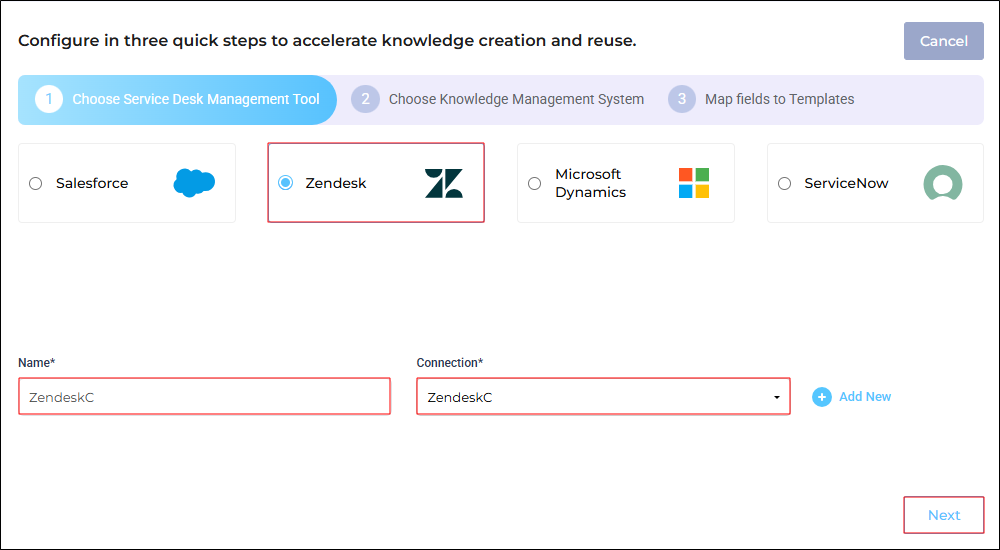
Task: Go to Choose Knowledge Management System step
Action: [x=517, y=100]
